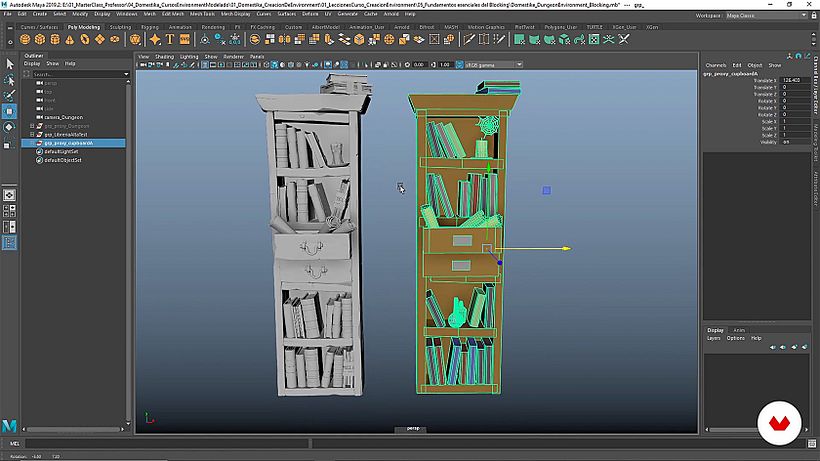820x461 pixels.
Task: Create a polygon cylinder from the shelf
Action: click(x=56, y=39)
